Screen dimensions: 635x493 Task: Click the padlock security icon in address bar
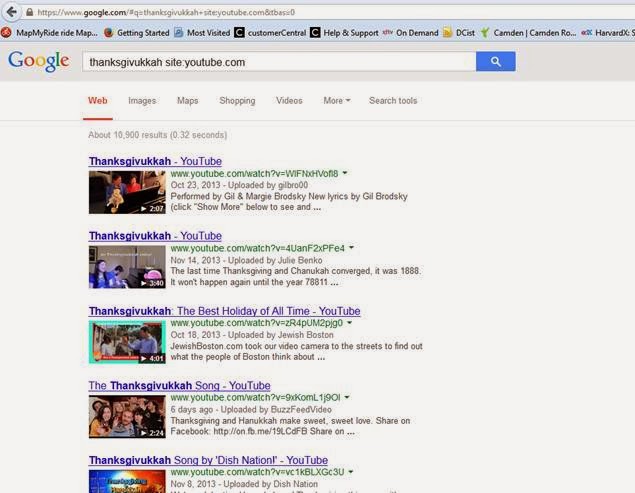(x=29, y=12)
